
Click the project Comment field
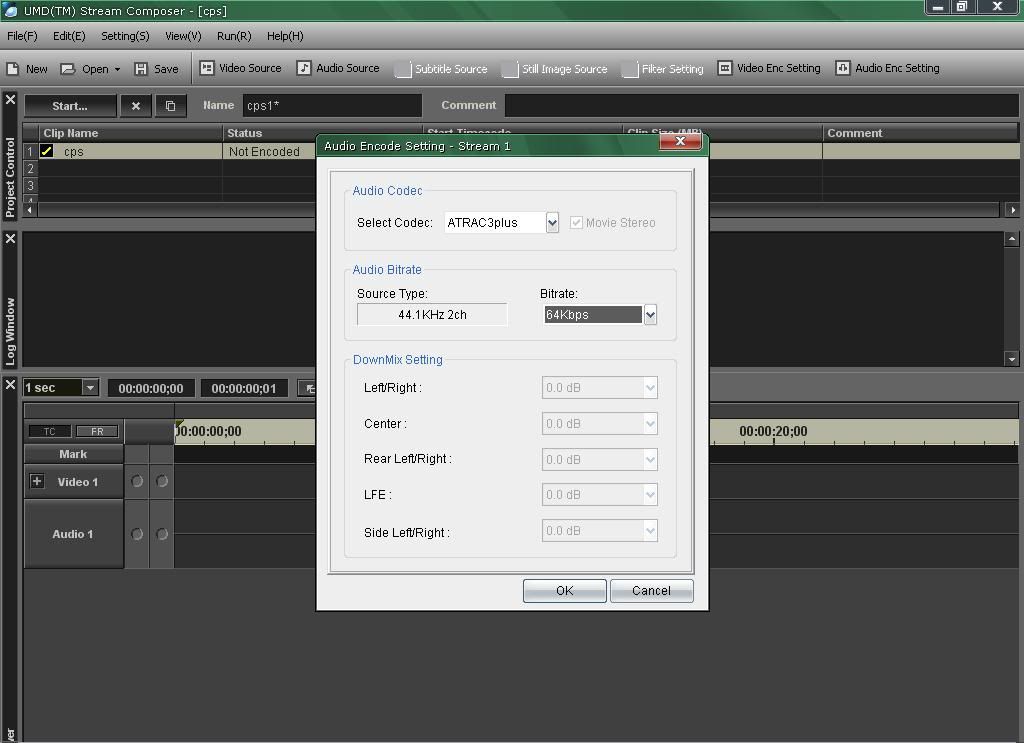click(761, 105)
